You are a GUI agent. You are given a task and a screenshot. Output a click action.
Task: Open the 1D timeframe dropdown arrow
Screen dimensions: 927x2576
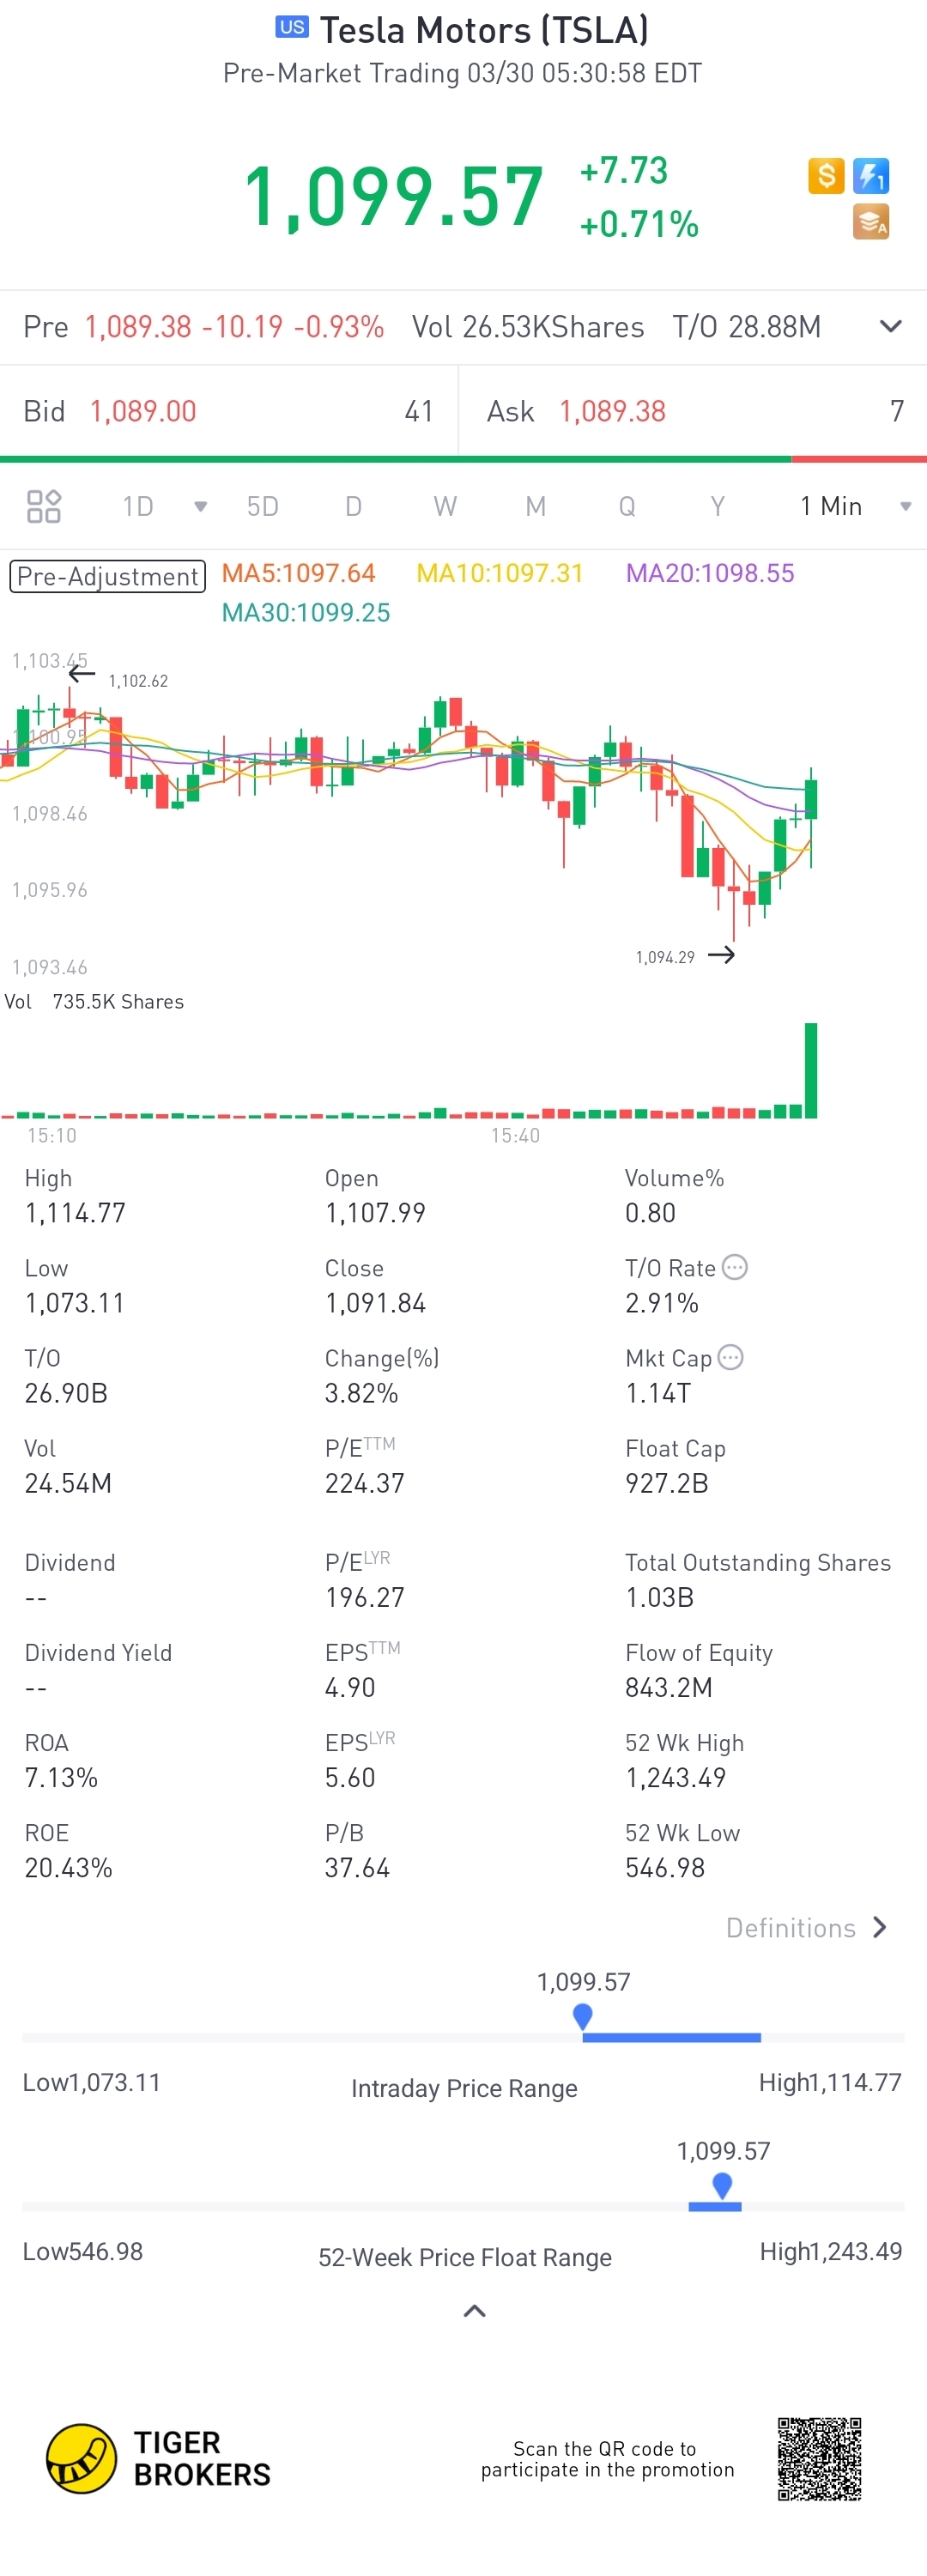click(x=200, y=506)
